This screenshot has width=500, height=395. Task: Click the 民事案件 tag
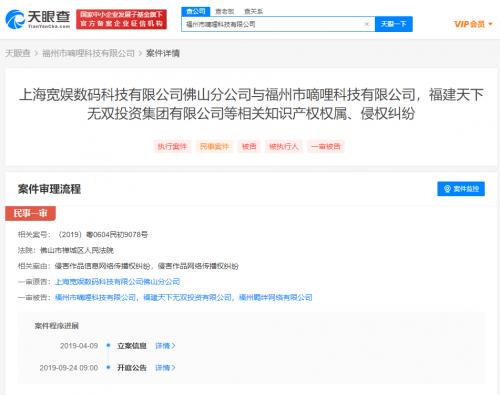point(214,146)
